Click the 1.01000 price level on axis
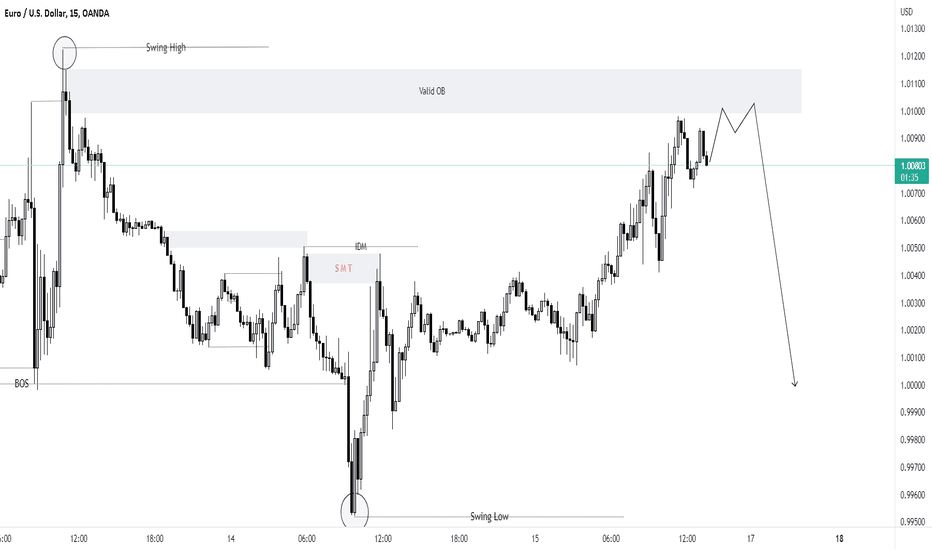The image size is (932, 550). [x=912, y=111]
